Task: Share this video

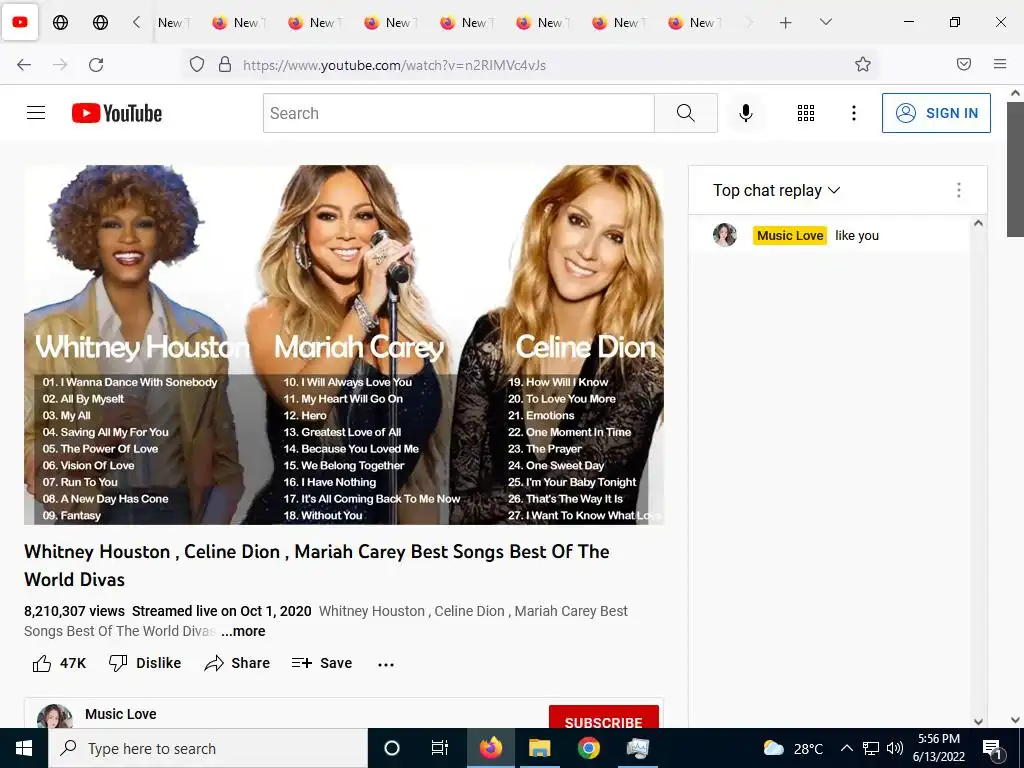Action: click(237, 664)
